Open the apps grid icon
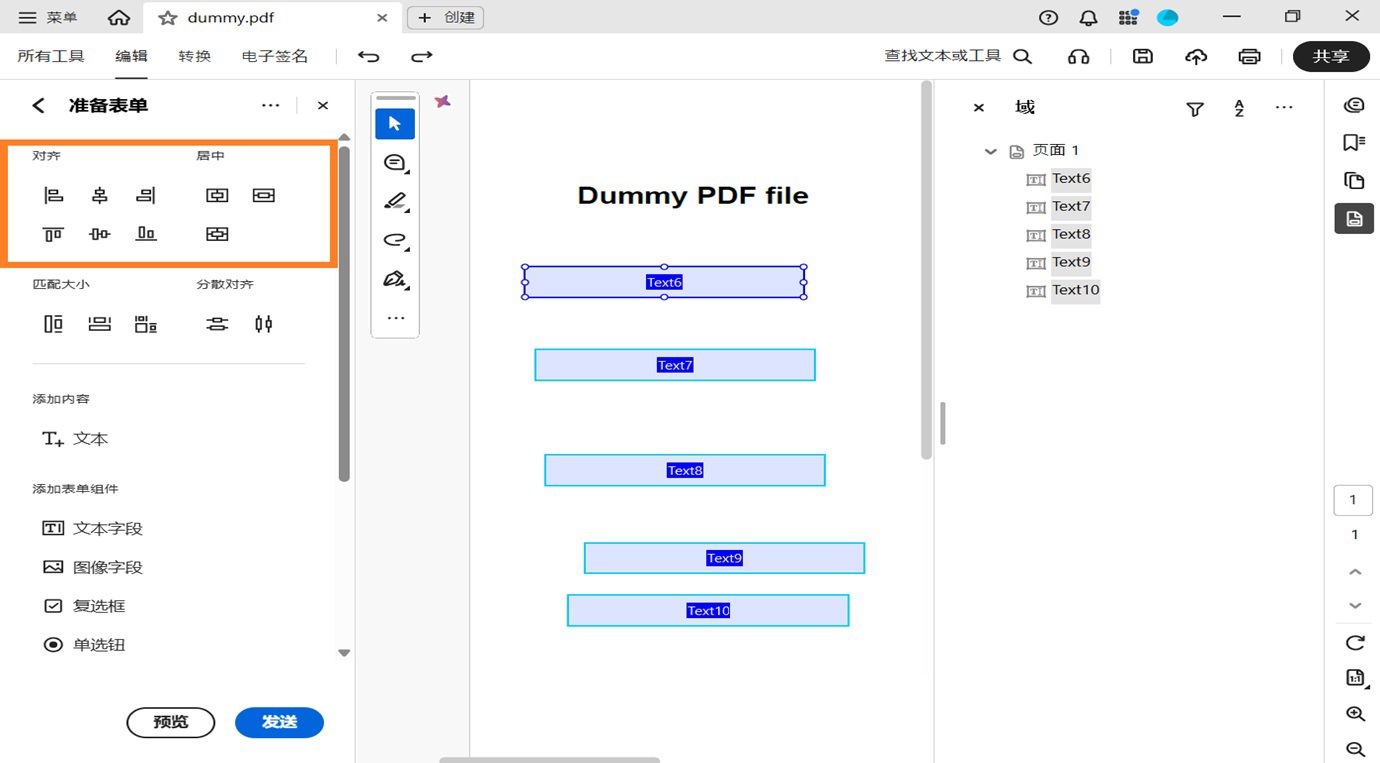The image size is (1380, 763). [x=1128, y=18]
